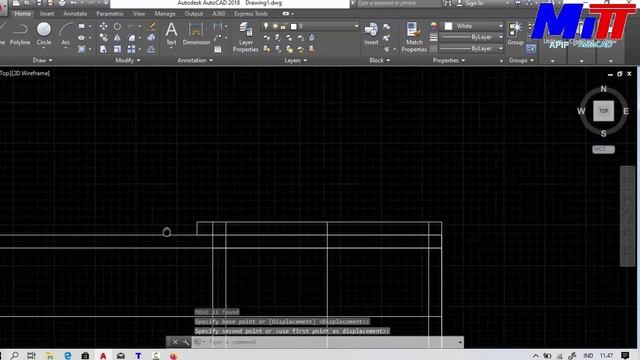Switch to the Express Tools tab
This screenshot has height=360, width=640.
point(251,14)
